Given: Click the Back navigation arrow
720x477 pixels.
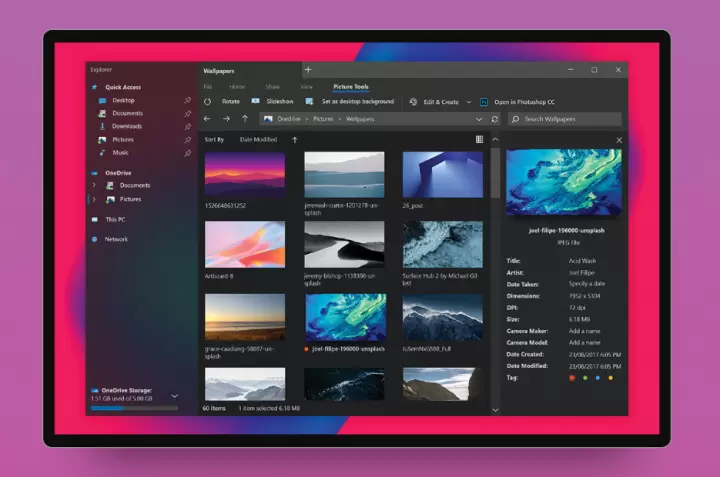Looking at the screenshot, I should click(x=207, y=119).
